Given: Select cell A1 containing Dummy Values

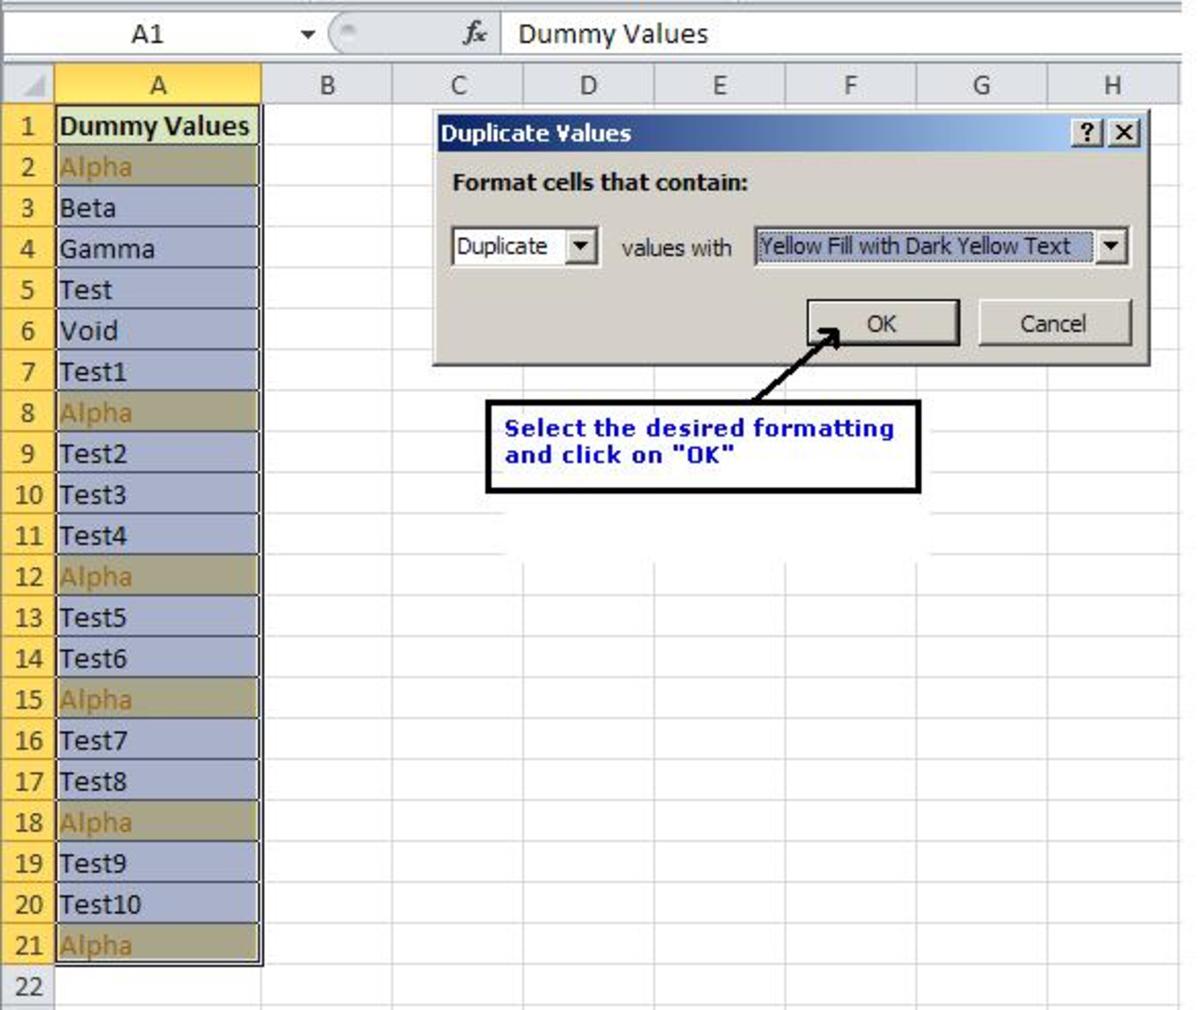Looking at the screenshot, I should [155, 126].
